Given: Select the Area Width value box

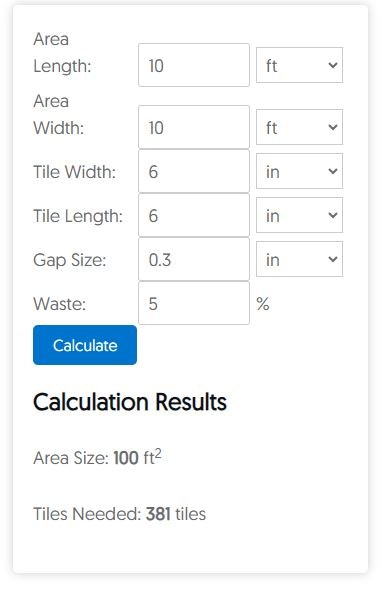Looking at the screenshot, I should 194,127.
